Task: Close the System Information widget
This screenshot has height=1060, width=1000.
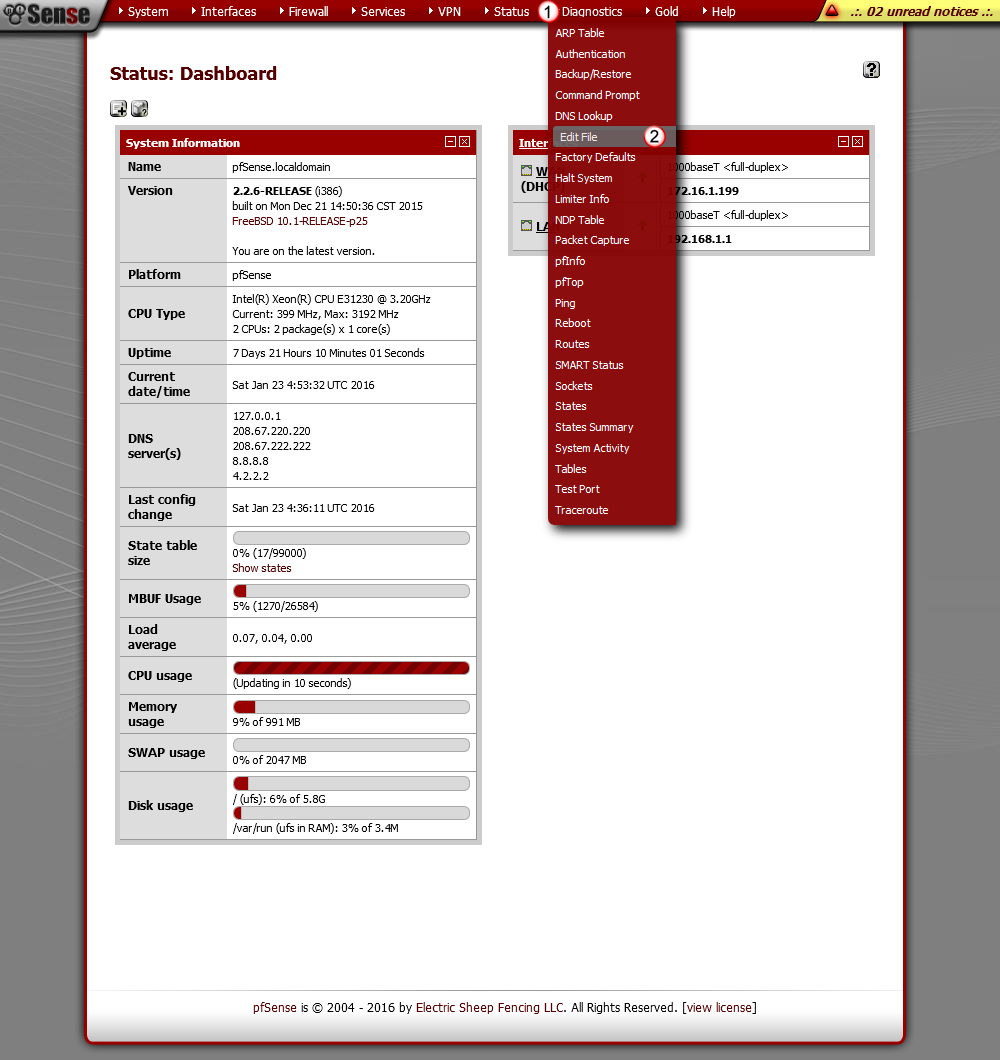Action: pos(465,141)
